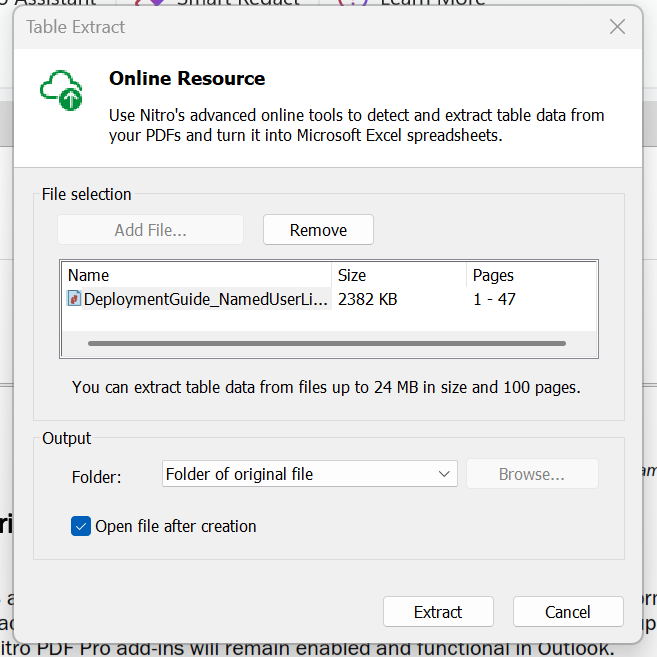Click the Remove button
Viewport: 657px width, 657px height.
(x=318, y=230)
